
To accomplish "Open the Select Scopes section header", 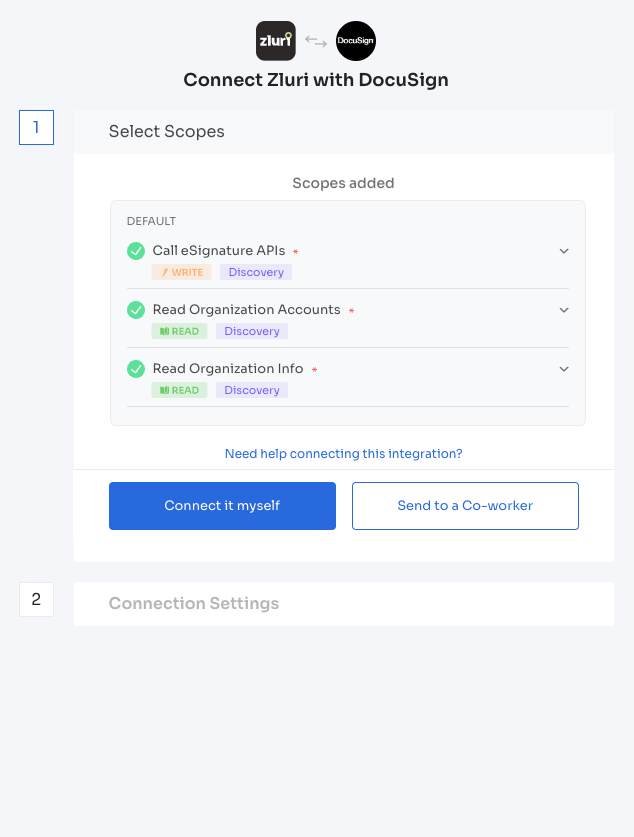I will [x=344, y=132].
